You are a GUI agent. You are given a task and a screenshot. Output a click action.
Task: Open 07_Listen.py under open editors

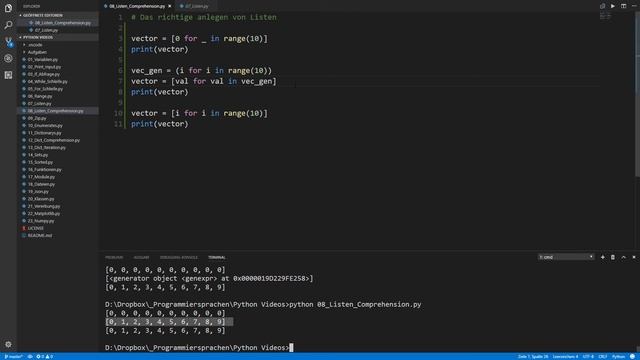(58, 30)
